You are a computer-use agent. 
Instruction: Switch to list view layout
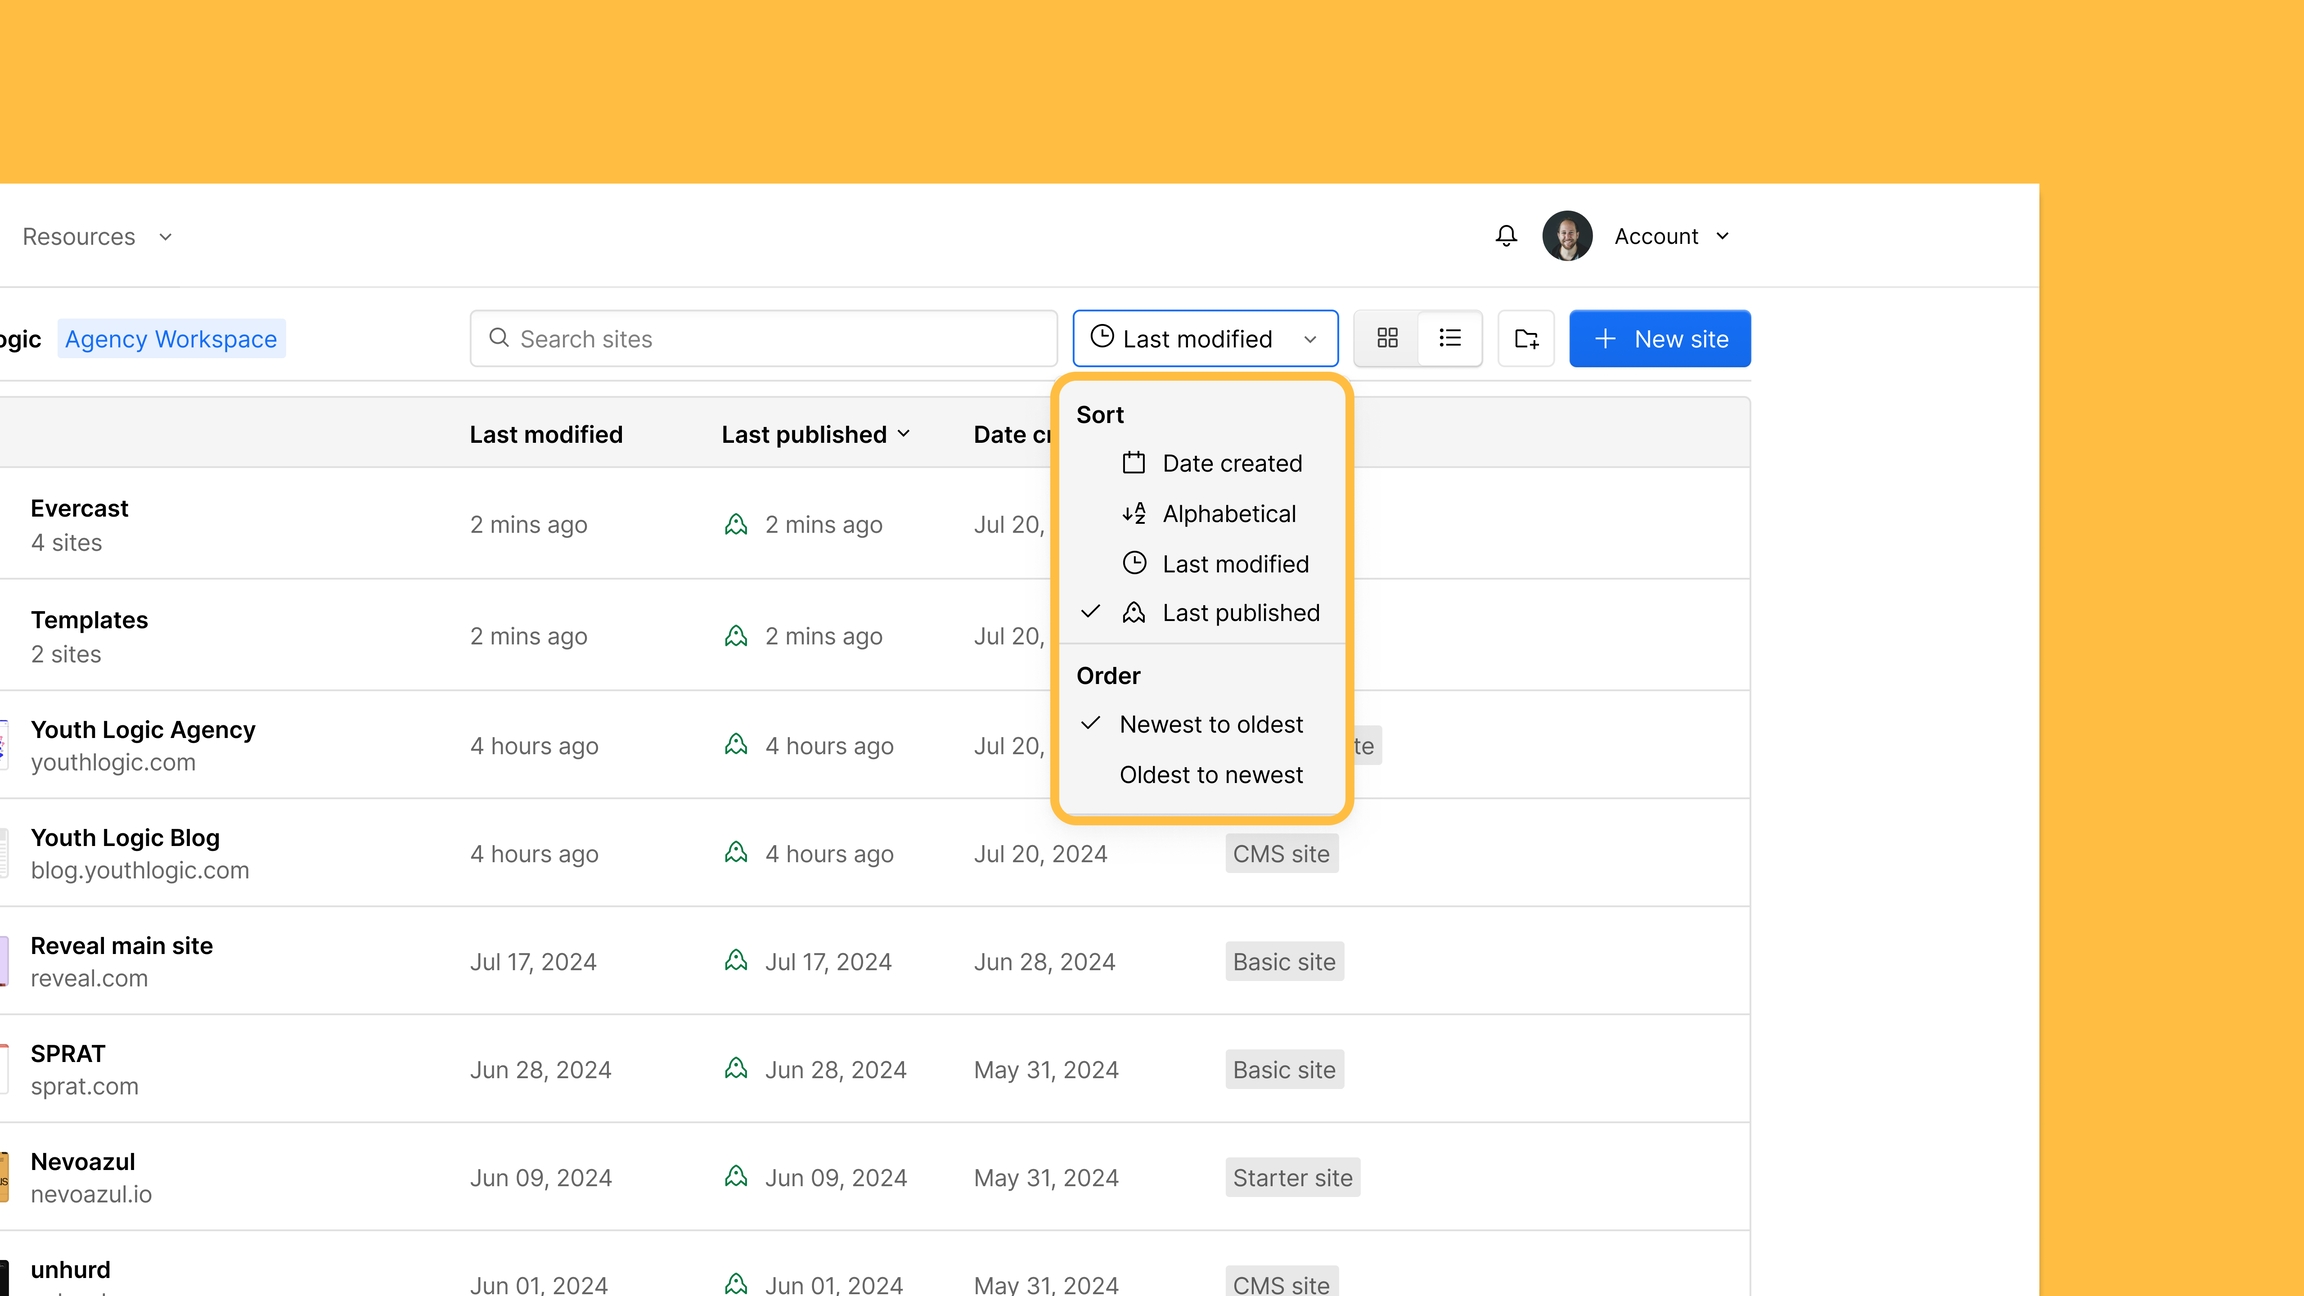tap(1449, 338)
